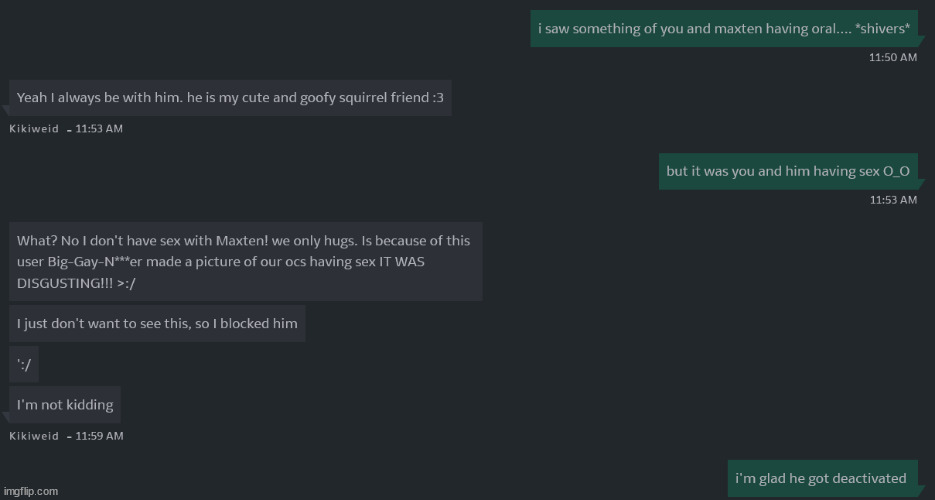Select the "so I blocked him" message

pyautogui.click(x=157, y=324)
